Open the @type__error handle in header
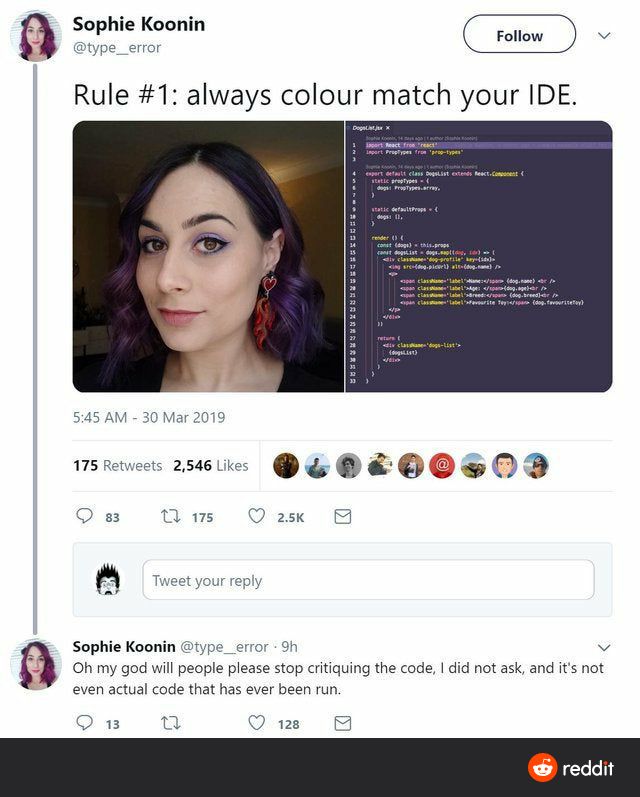The height and width of the screenshot is (797, 640). (x=117, y=48)
